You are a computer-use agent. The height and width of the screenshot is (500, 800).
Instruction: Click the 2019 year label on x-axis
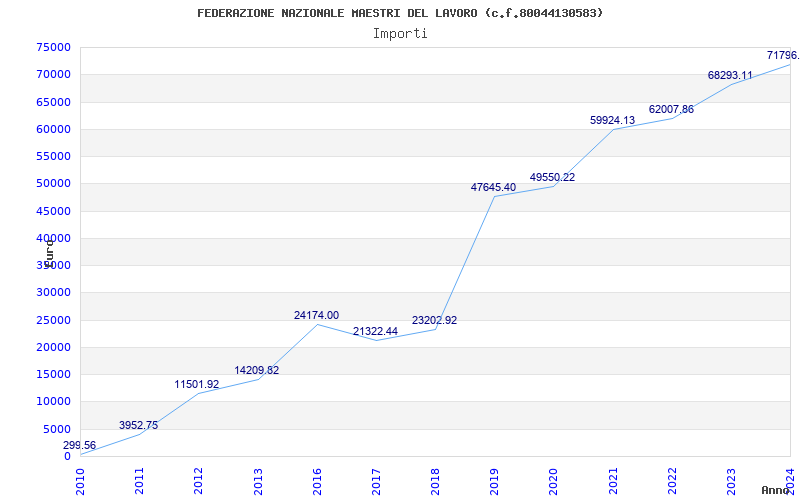point(495,480)
